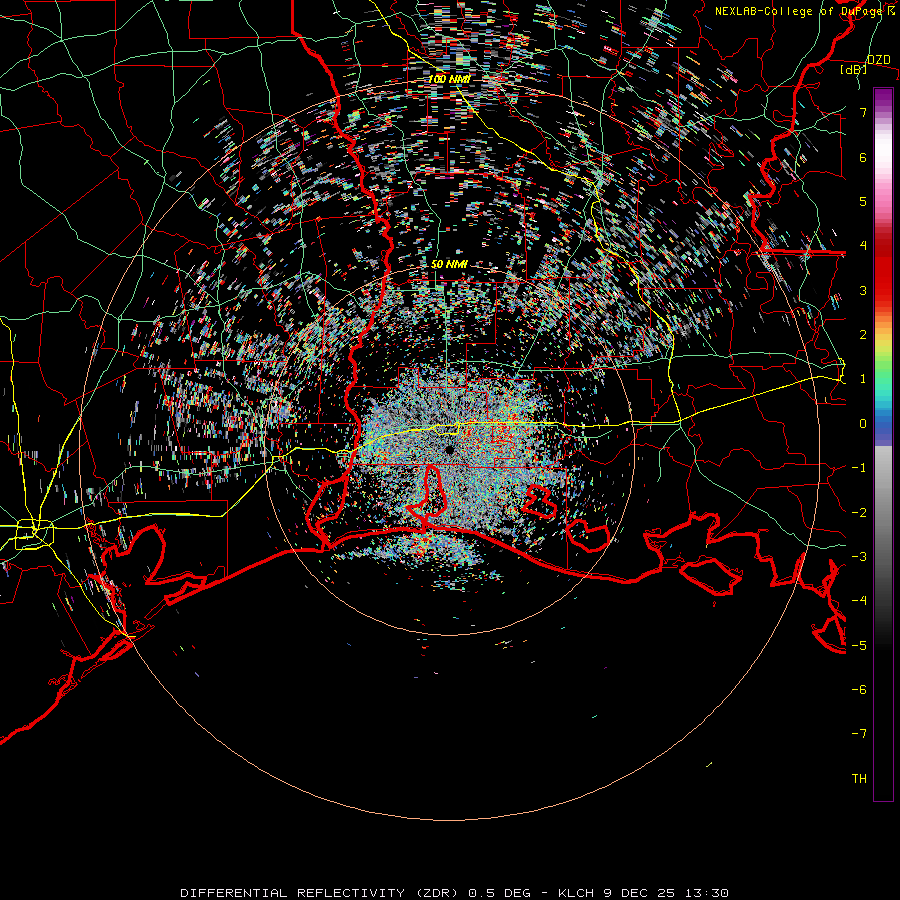Click the -6 tick label on color scale
Image resolution: width=900 pixels, height=900 pixels.
tap(859, 690)
